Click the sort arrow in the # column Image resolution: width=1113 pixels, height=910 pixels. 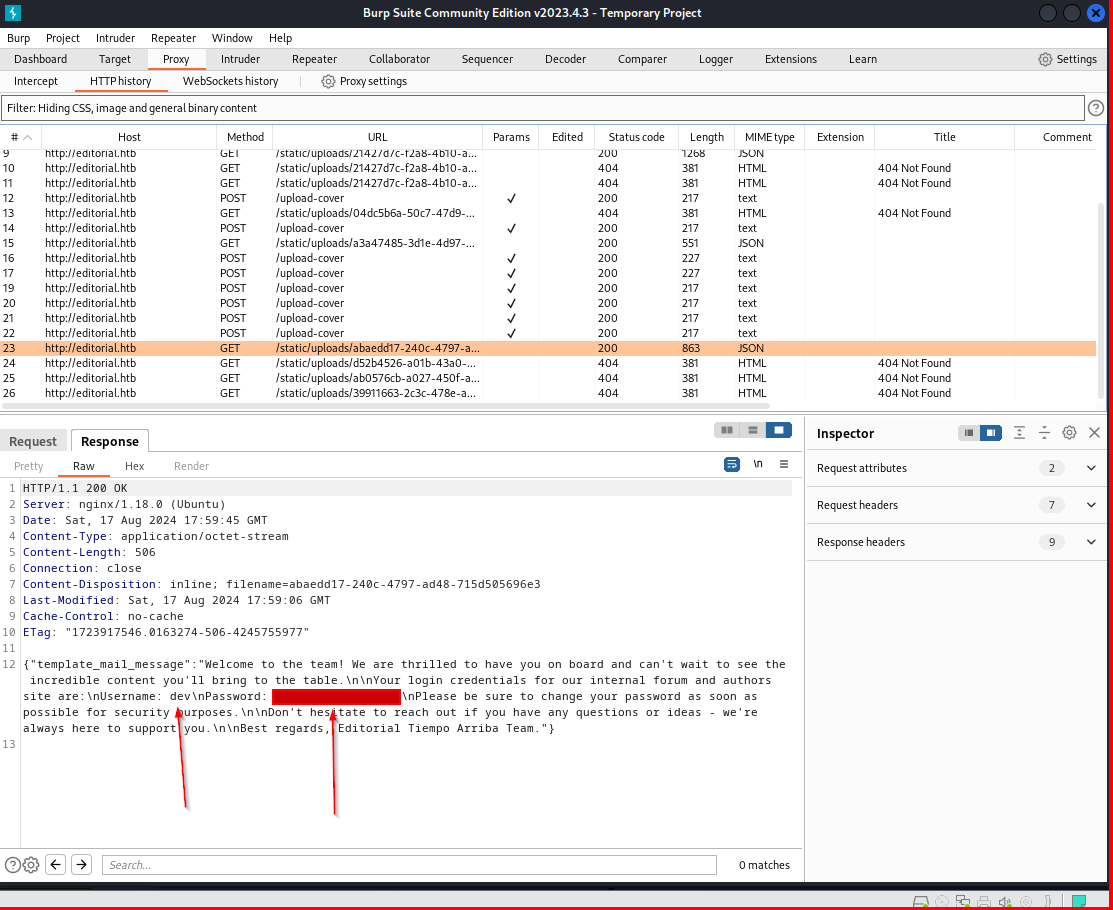(x=28, y=137)
